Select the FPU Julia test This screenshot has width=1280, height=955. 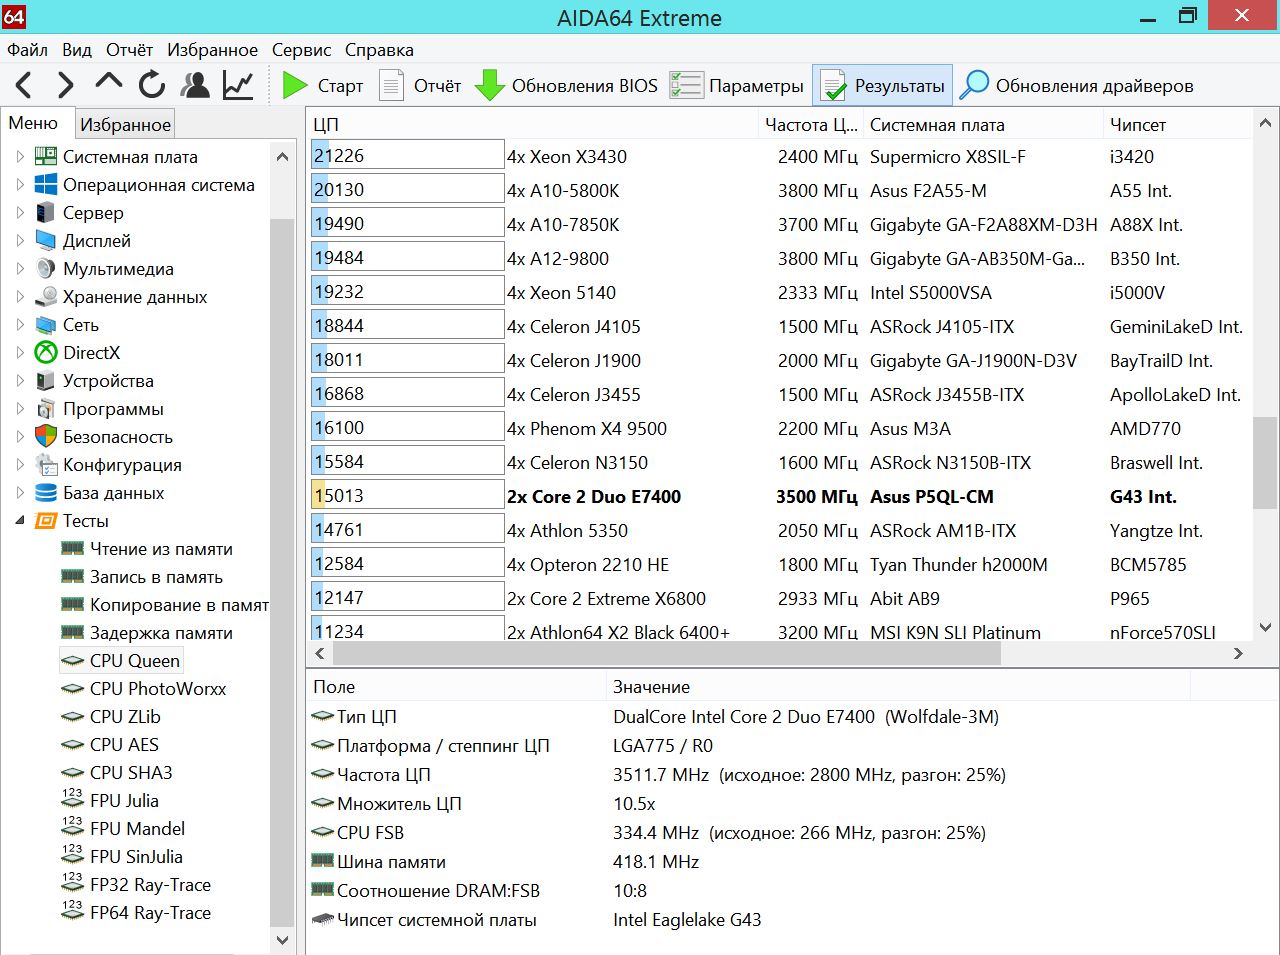tap(124, 801)
